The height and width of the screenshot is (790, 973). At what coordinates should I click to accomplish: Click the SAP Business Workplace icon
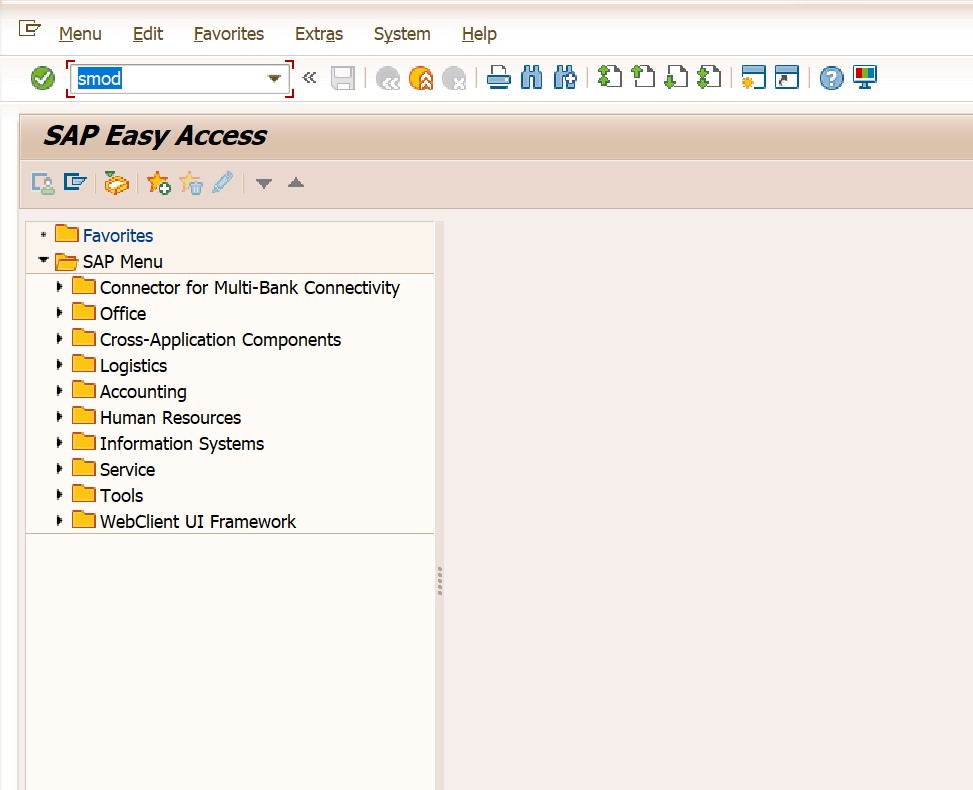[117, 183]
